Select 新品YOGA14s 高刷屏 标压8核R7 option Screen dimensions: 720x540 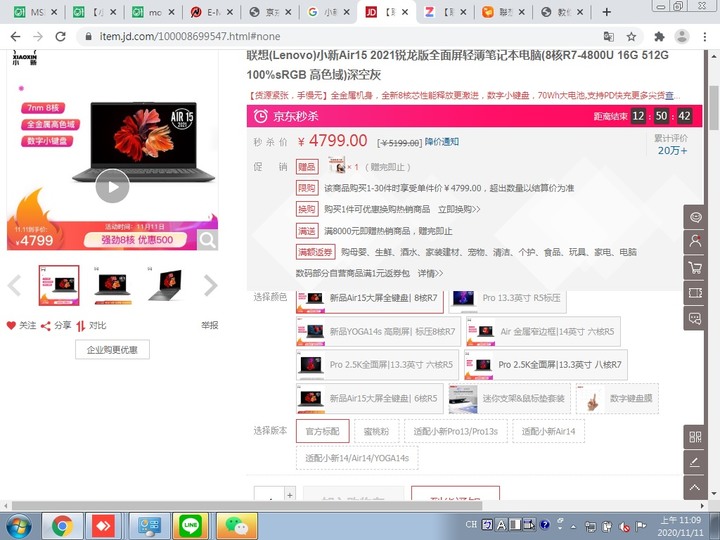coord(378,332)
